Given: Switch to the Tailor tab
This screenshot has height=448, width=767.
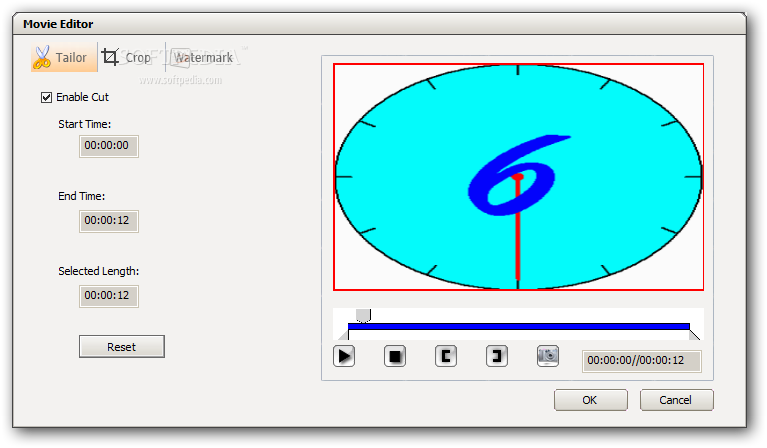Looking at the screenshot, I should 64,58.
